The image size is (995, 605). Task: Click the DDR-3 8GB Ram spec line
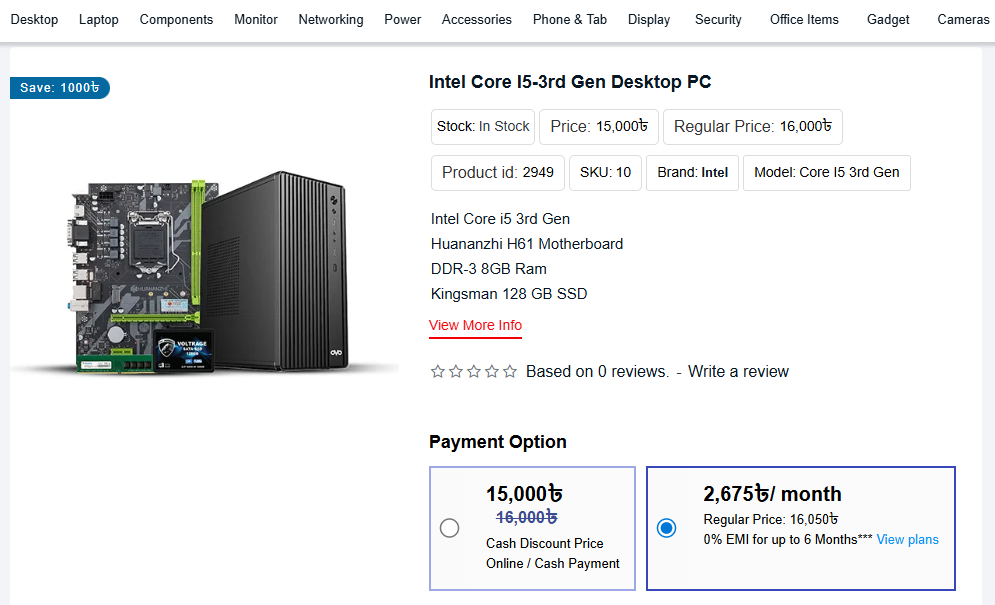click(x=489, y=269)
